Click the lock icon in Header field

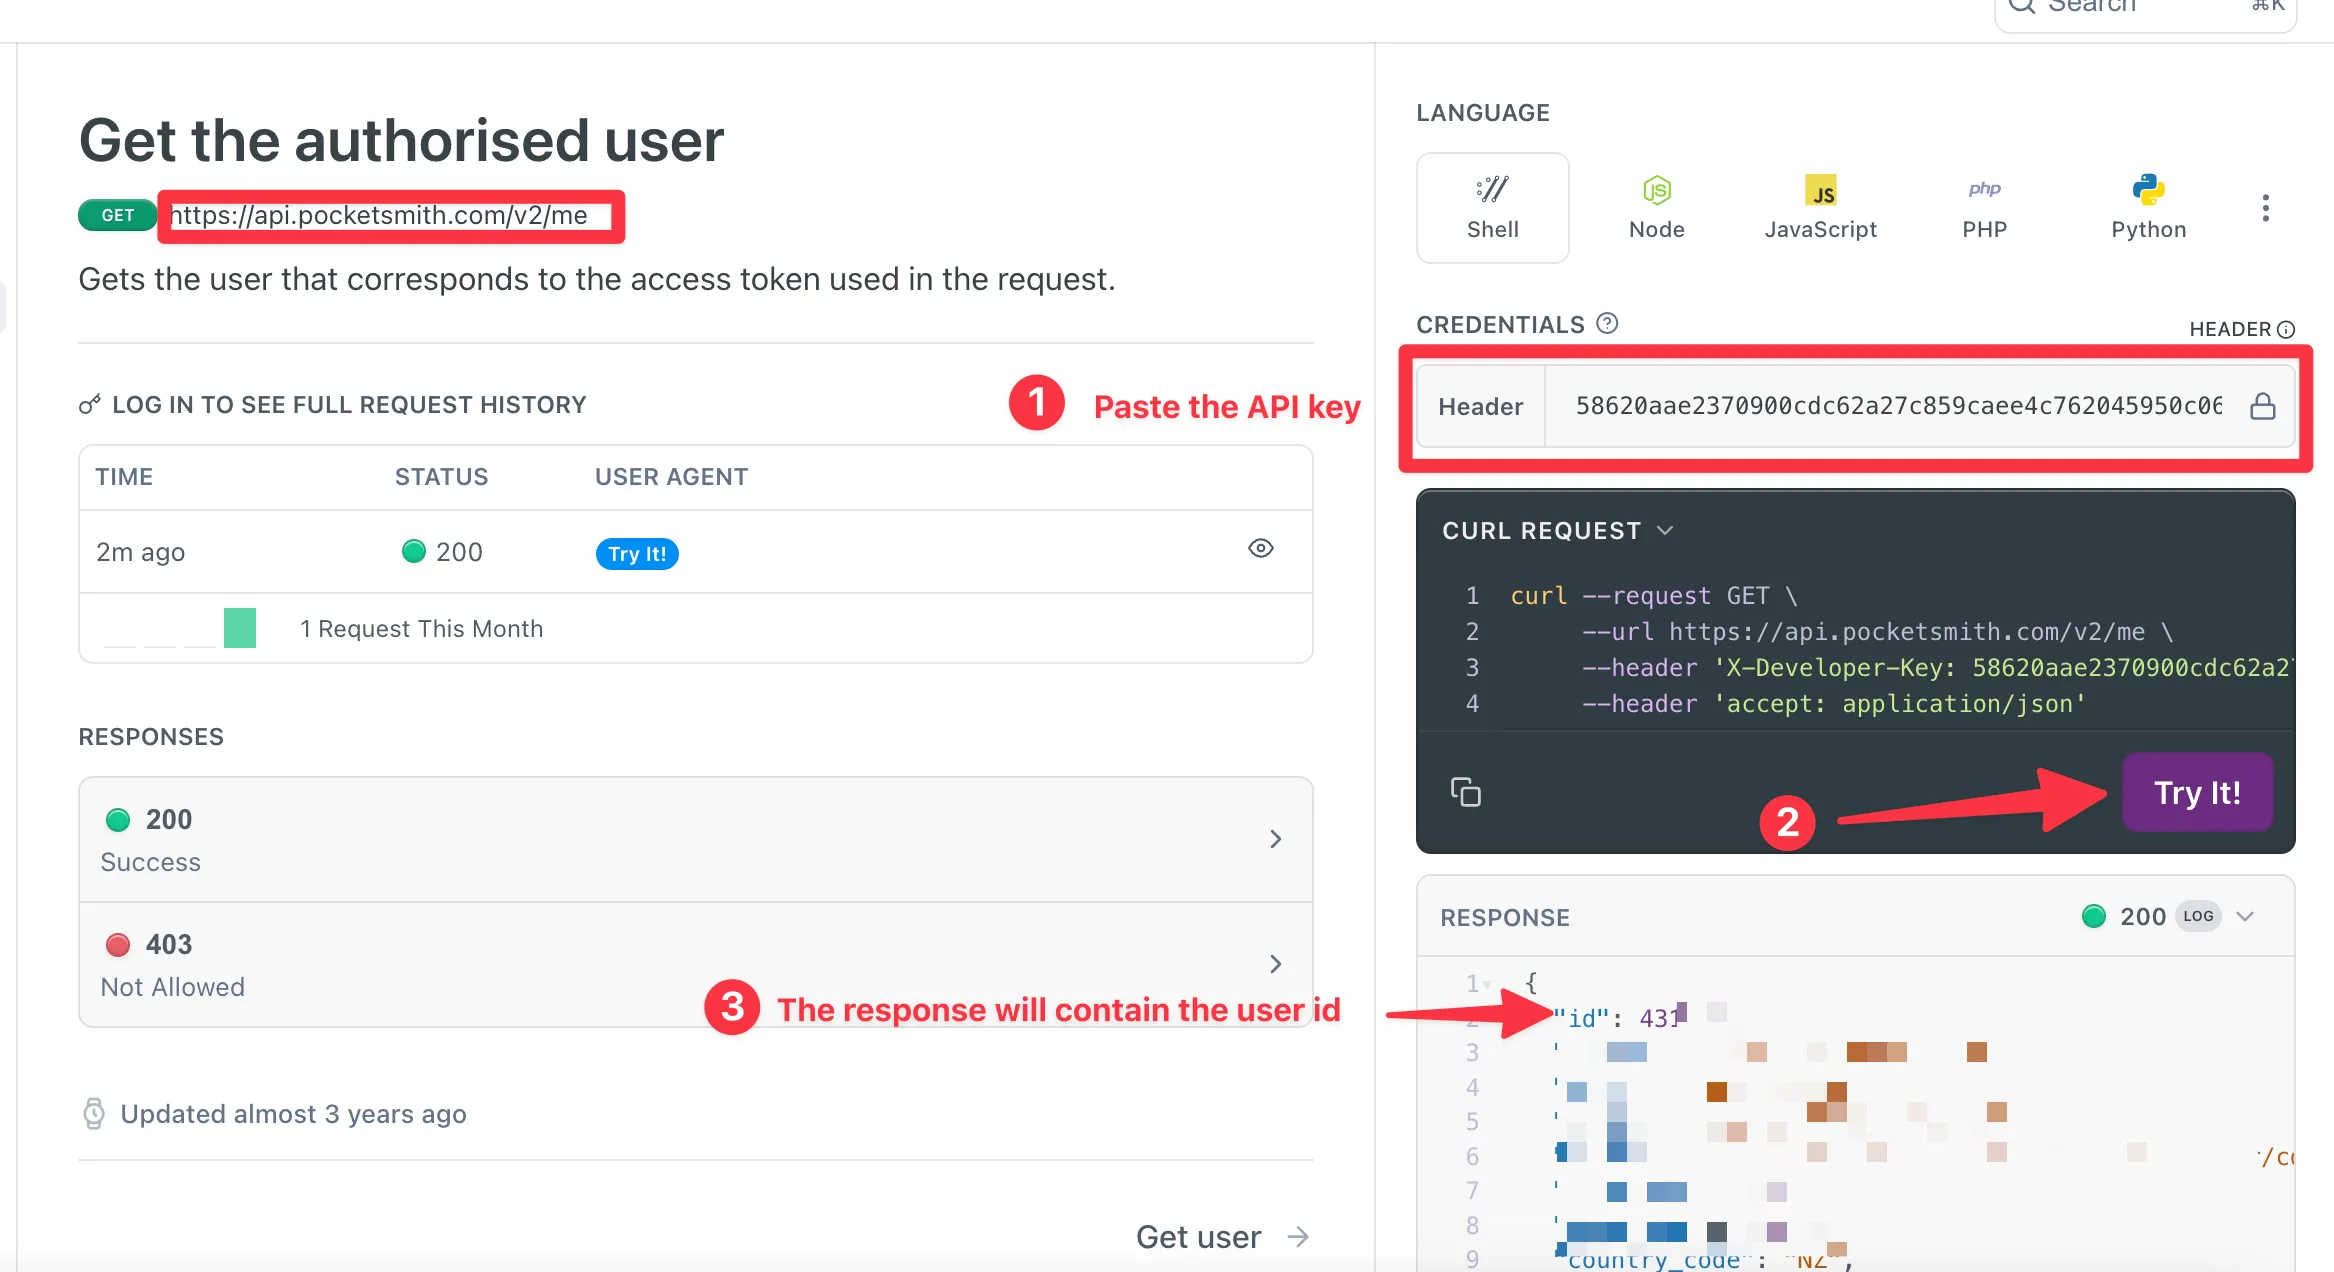tap(2262, 406)
